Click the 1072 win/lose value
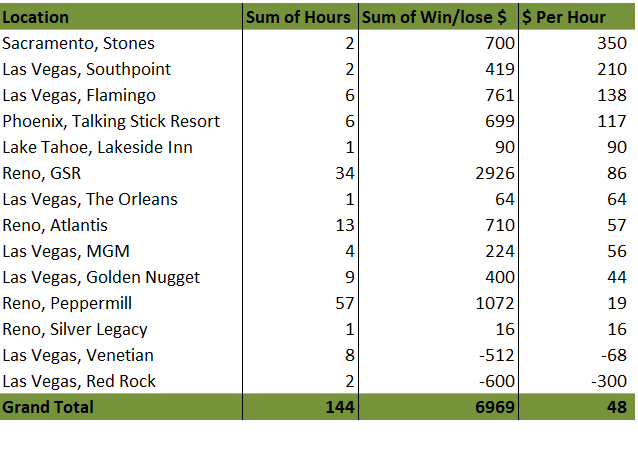 point(495,304)
